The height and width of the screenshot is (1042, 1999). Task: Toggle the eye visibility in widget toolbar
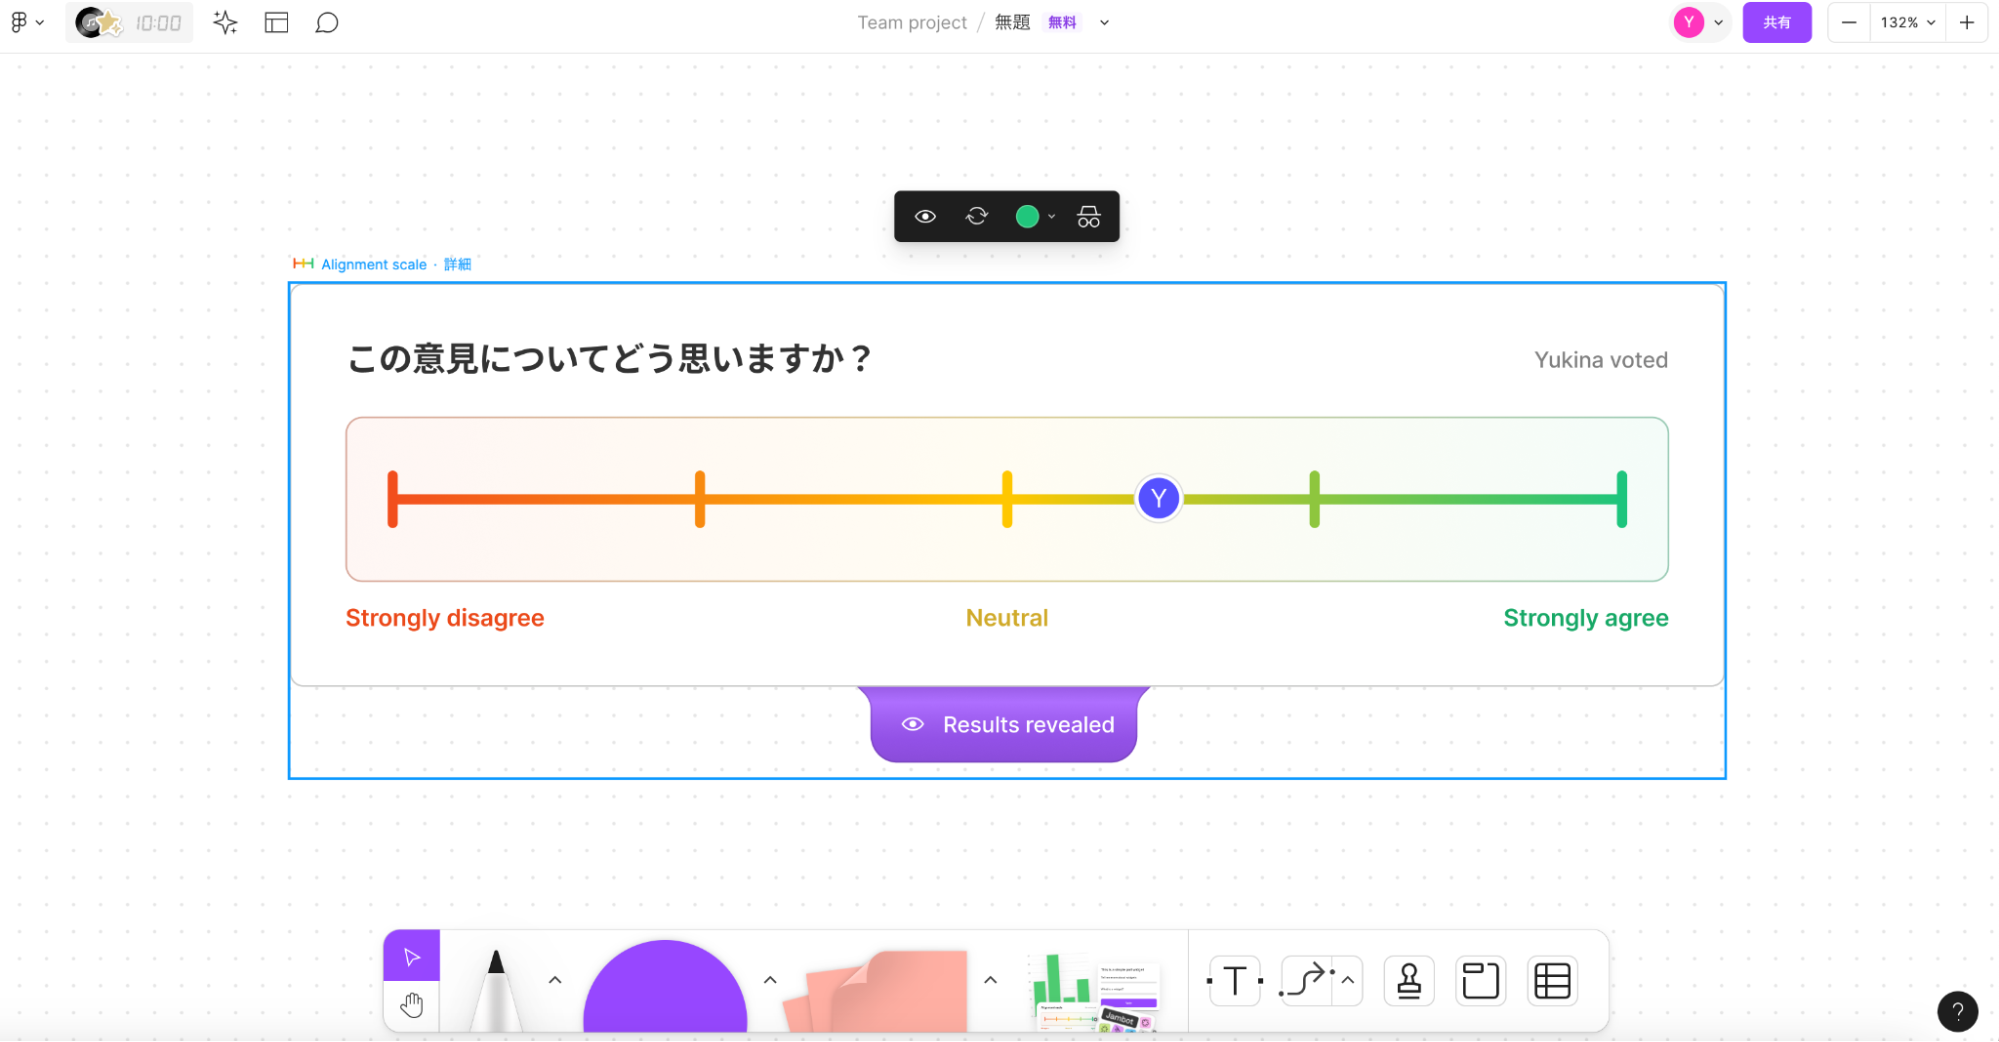point(925,216)
